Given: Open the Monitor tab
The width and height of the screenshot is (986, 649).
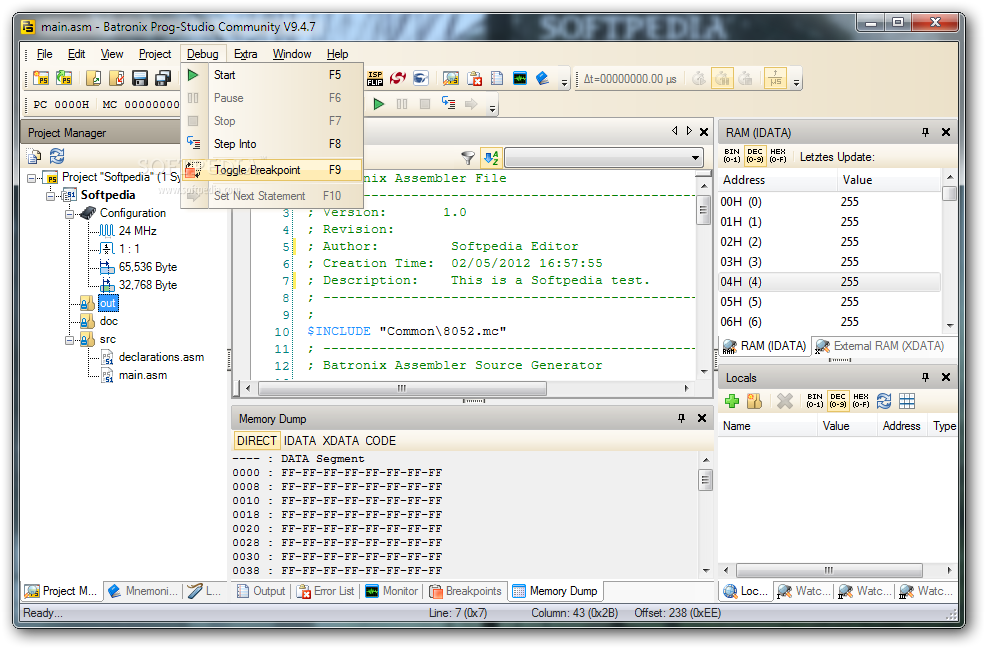Looking at the screenshot, I should (x=392, y=591).
